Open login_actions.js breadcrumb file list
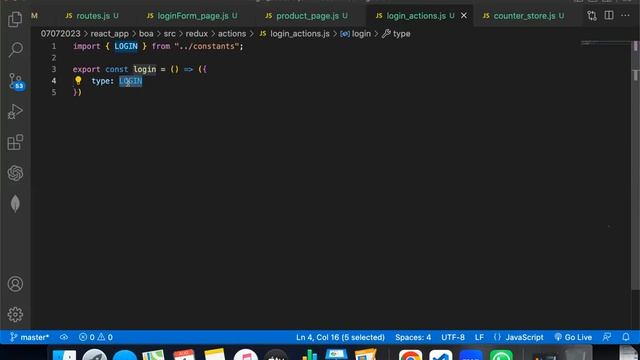Viewport: 640px width, 360px height. [295, 33]
